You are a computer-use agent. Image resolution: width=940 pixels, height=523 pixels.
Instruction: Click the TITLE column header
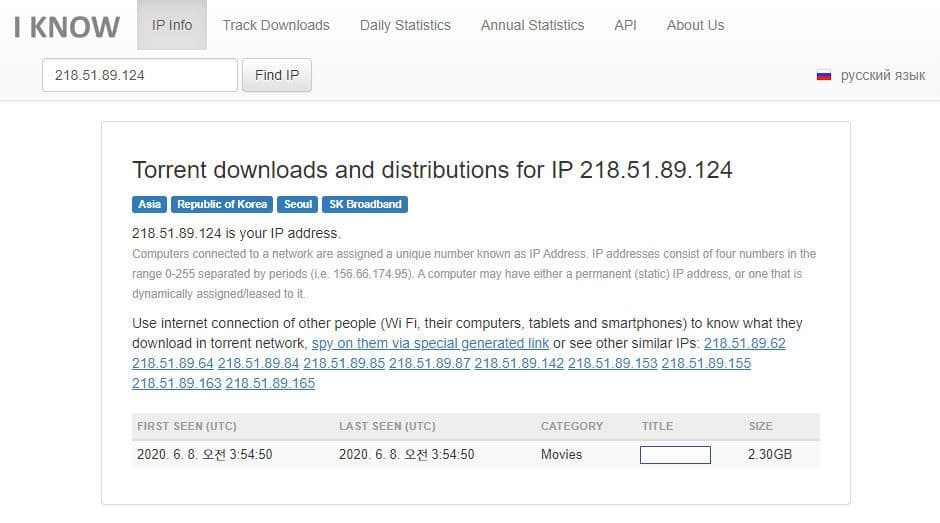(x=657, y=426)
